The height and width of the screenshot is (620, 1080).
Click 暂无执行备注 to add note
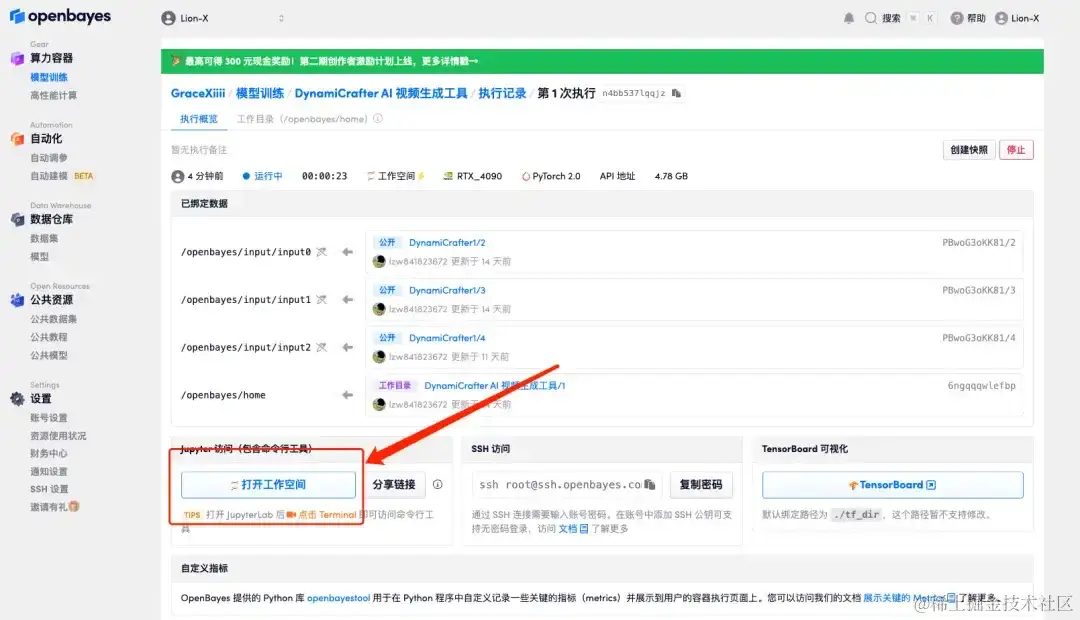point(199,149)
